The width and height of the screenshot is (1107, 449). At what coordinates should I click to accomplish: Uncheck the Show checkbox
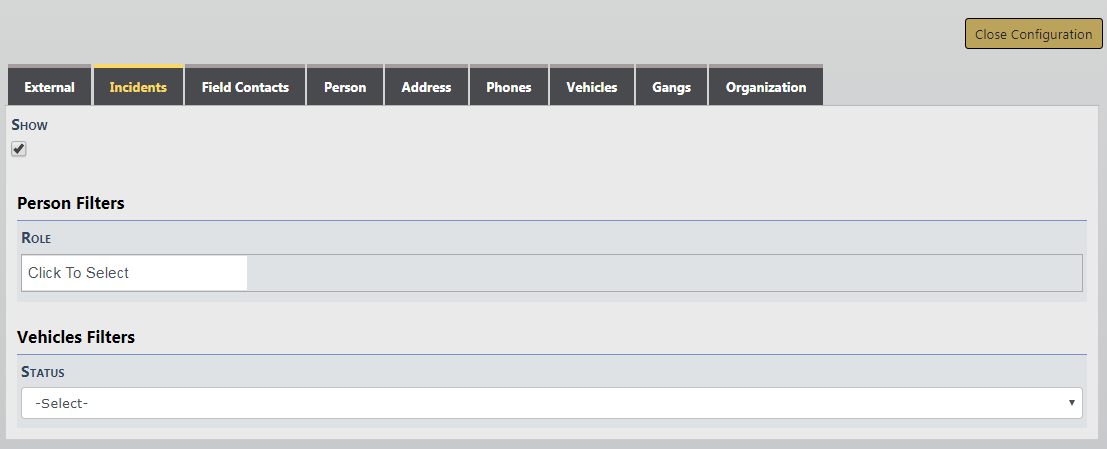pos(19,149)
